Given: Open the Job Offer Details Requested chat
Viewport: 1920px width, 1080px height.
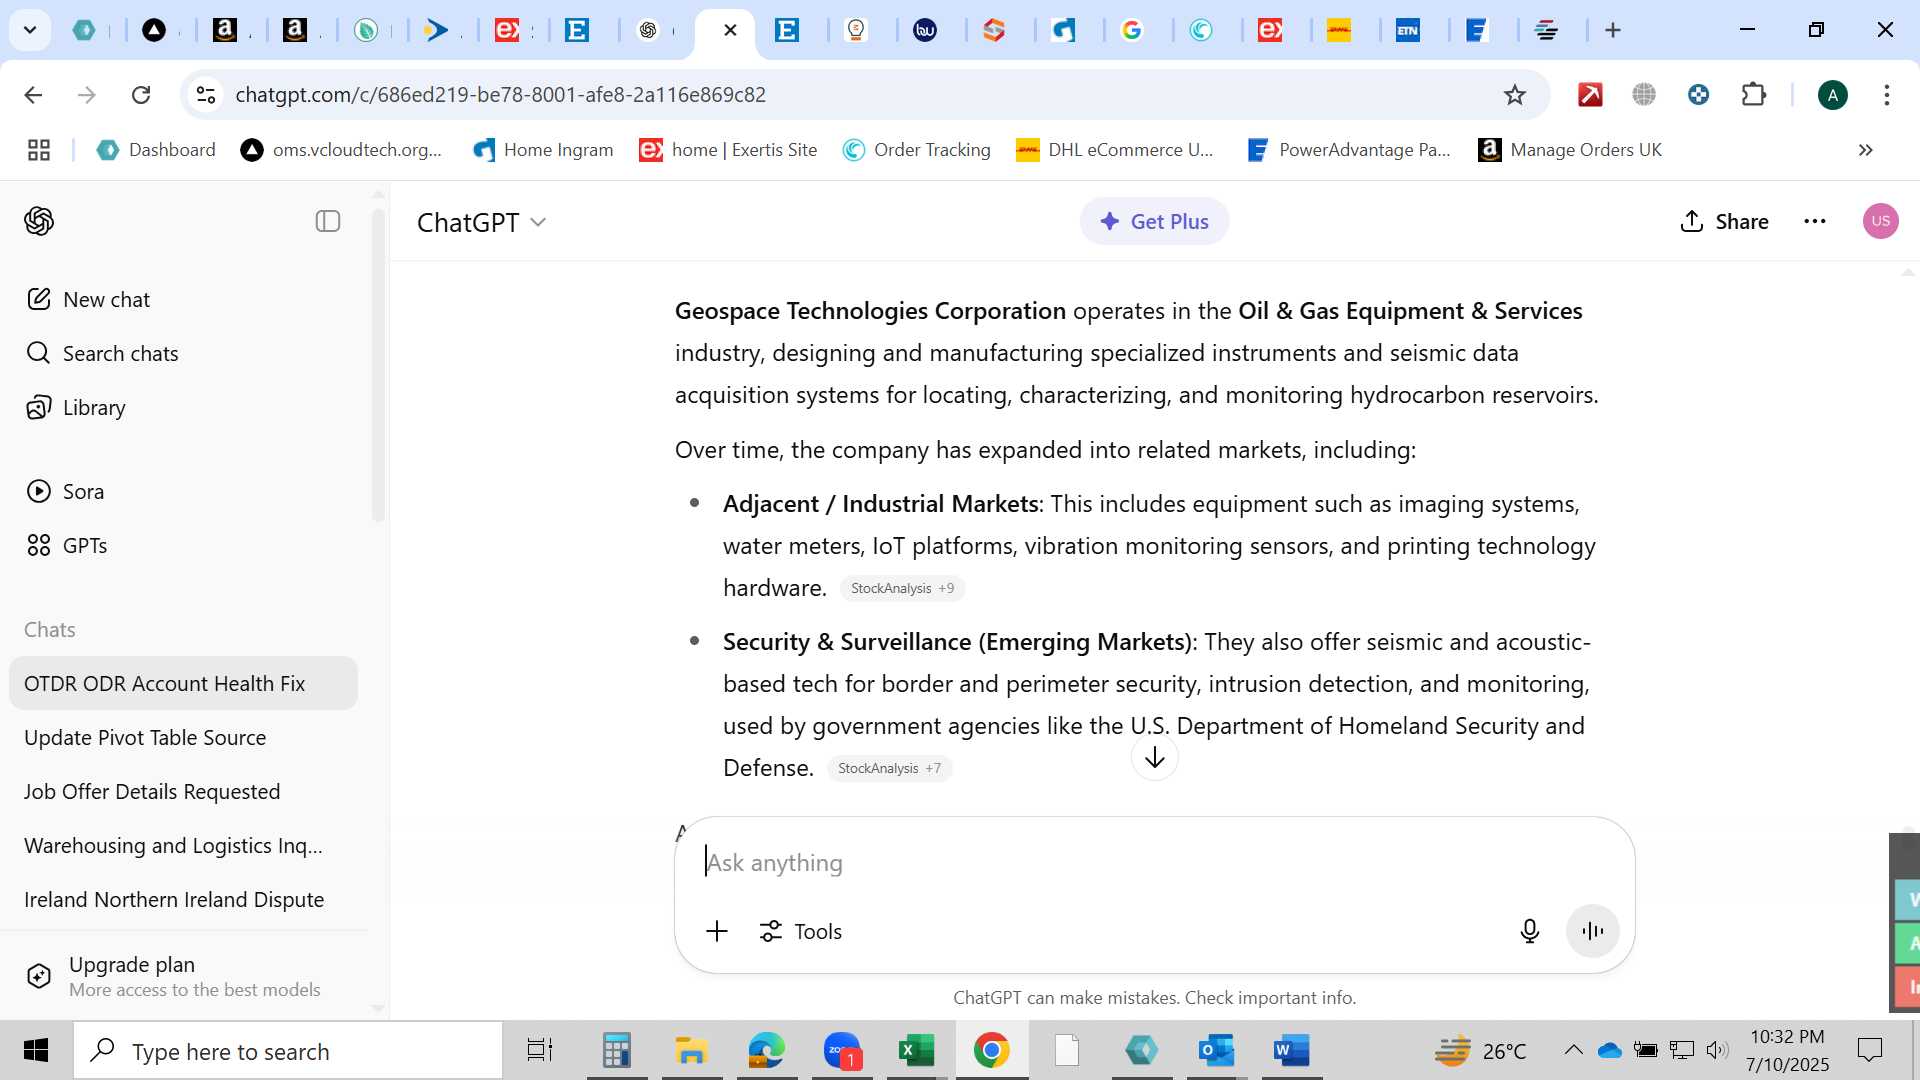Looking at the screenshot, I should (183, 791).
